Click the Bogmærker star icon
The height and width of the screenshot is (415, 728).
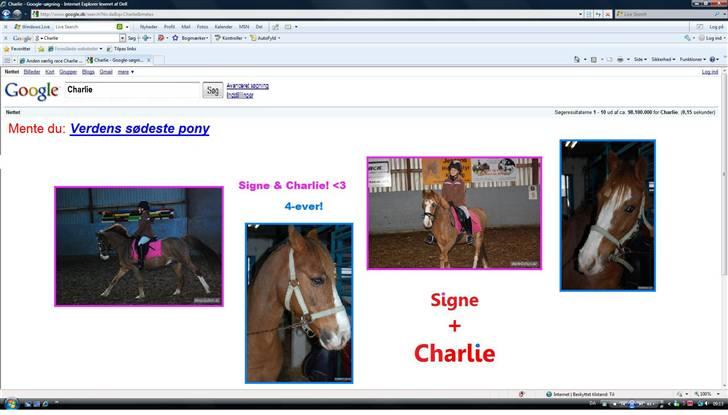pyautogui.click(x=176, y=38)
